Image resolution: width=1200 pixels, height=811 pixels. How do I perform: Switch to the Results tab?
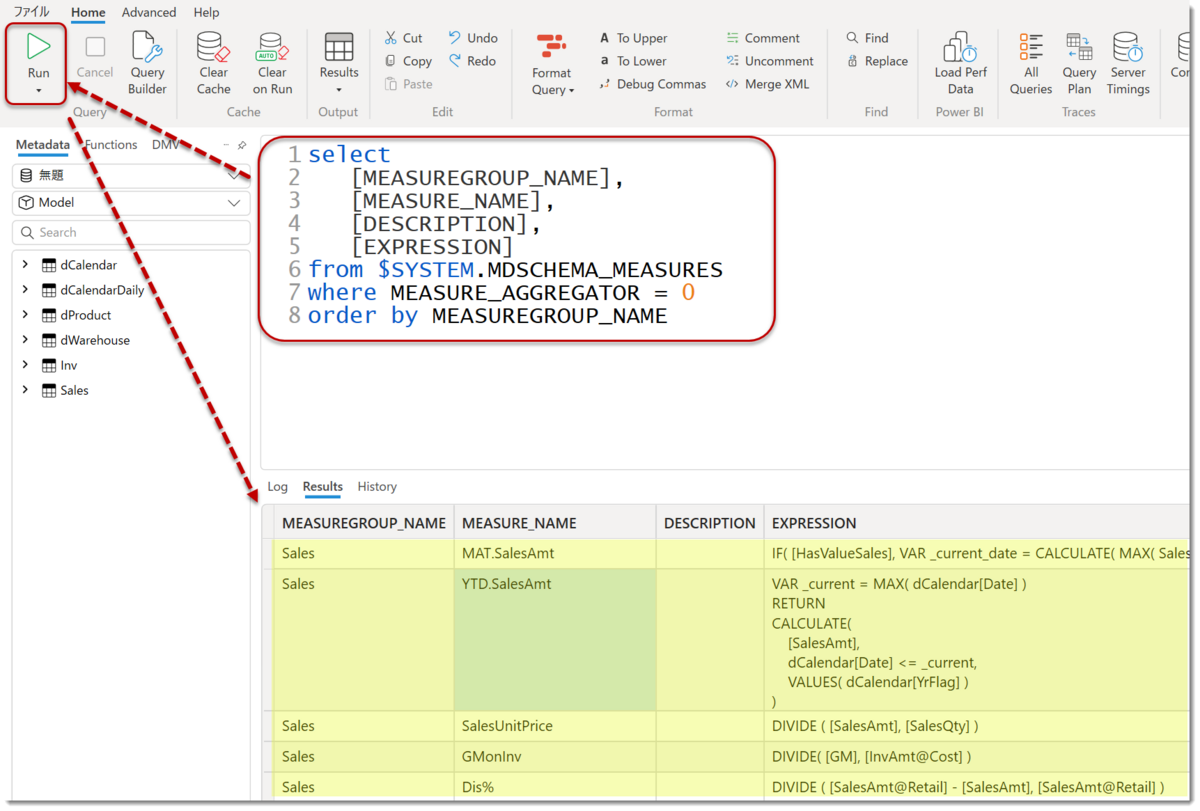[x=322, y=487]
